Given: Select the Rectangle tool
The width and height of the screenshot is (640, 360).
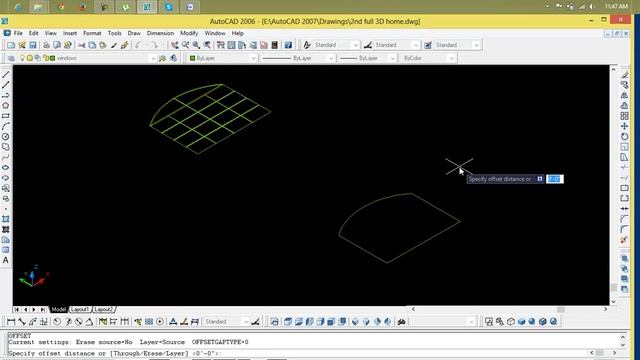Looking at the screenshot, I should point(6,116).
